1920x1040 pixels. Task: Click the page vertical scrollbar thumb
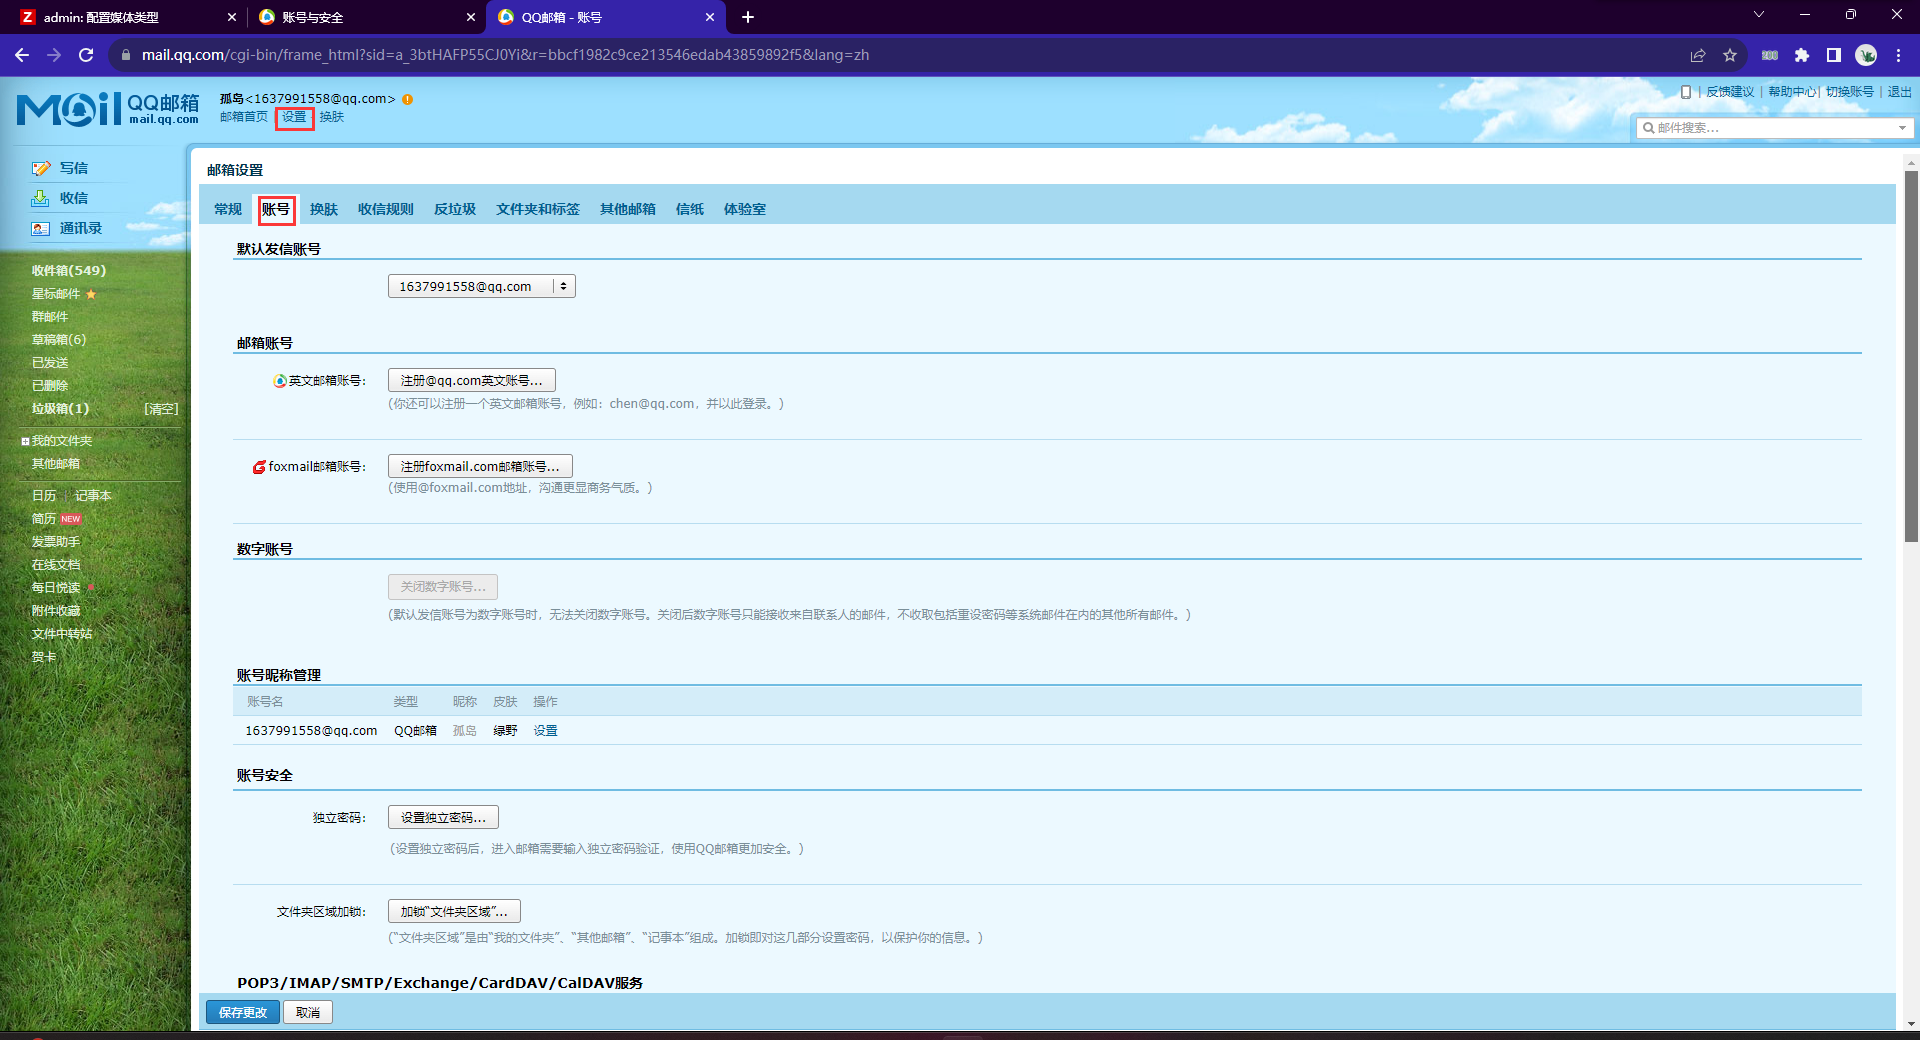tap(1911, 355)
